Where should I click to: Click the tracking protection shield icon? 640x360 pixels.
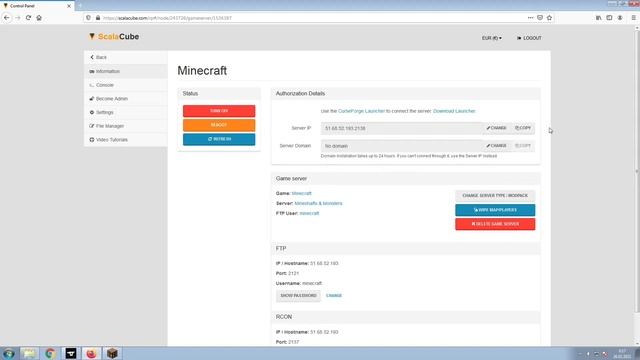pos(89,18)
